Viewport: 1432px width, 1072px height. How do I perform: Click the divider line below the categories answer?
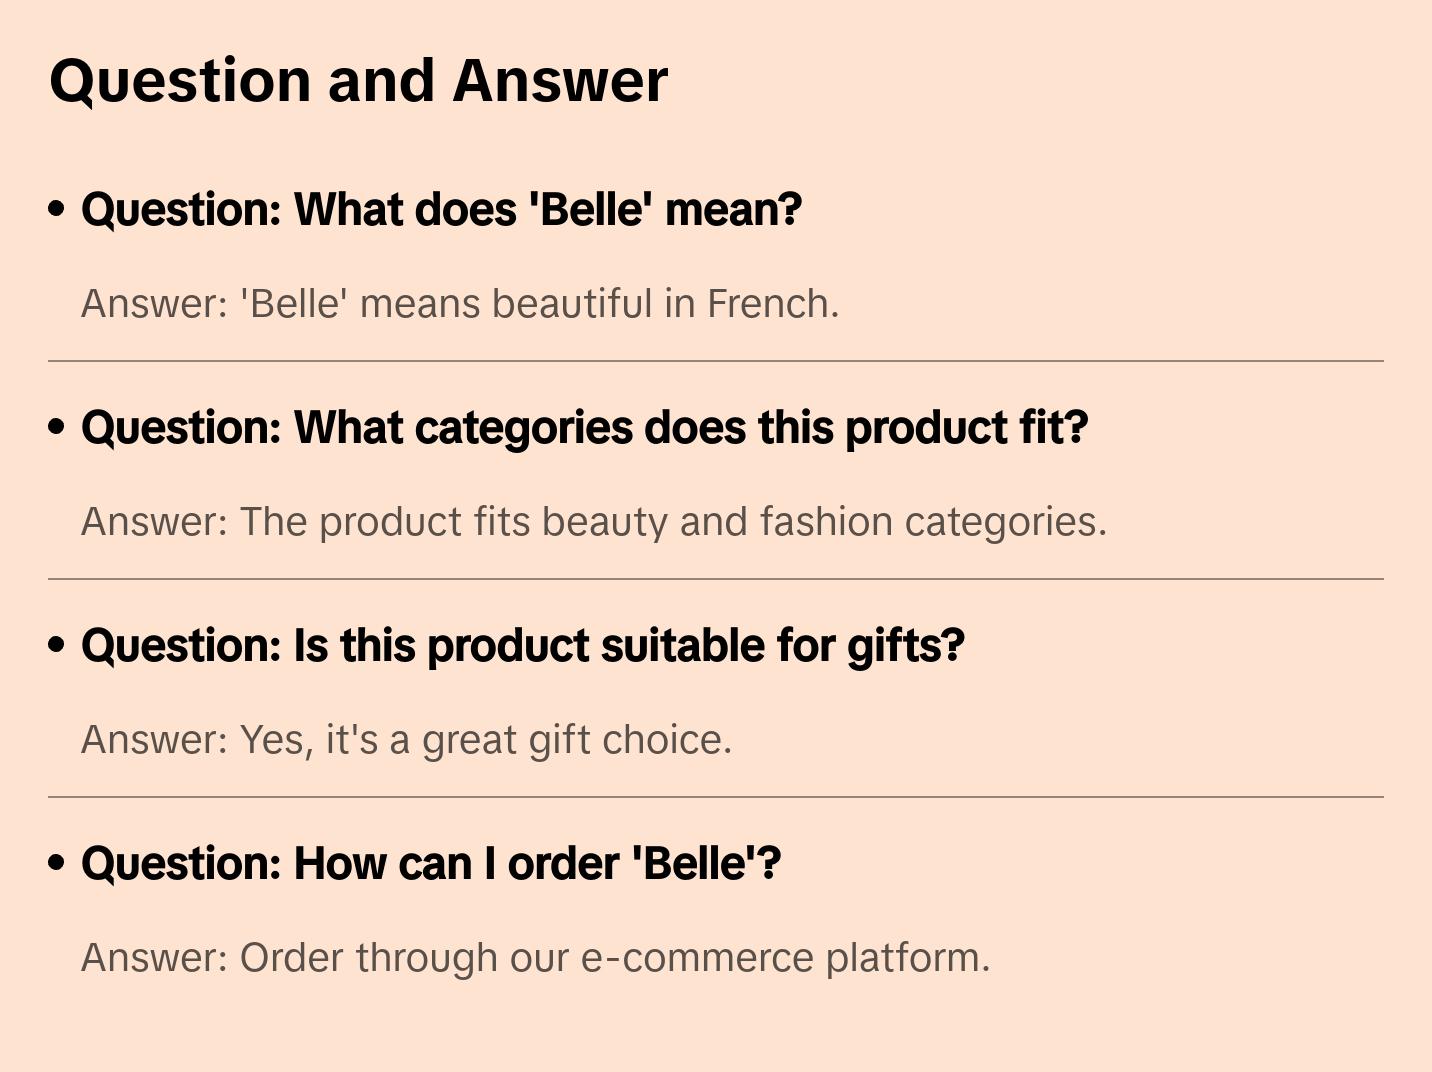716,579
